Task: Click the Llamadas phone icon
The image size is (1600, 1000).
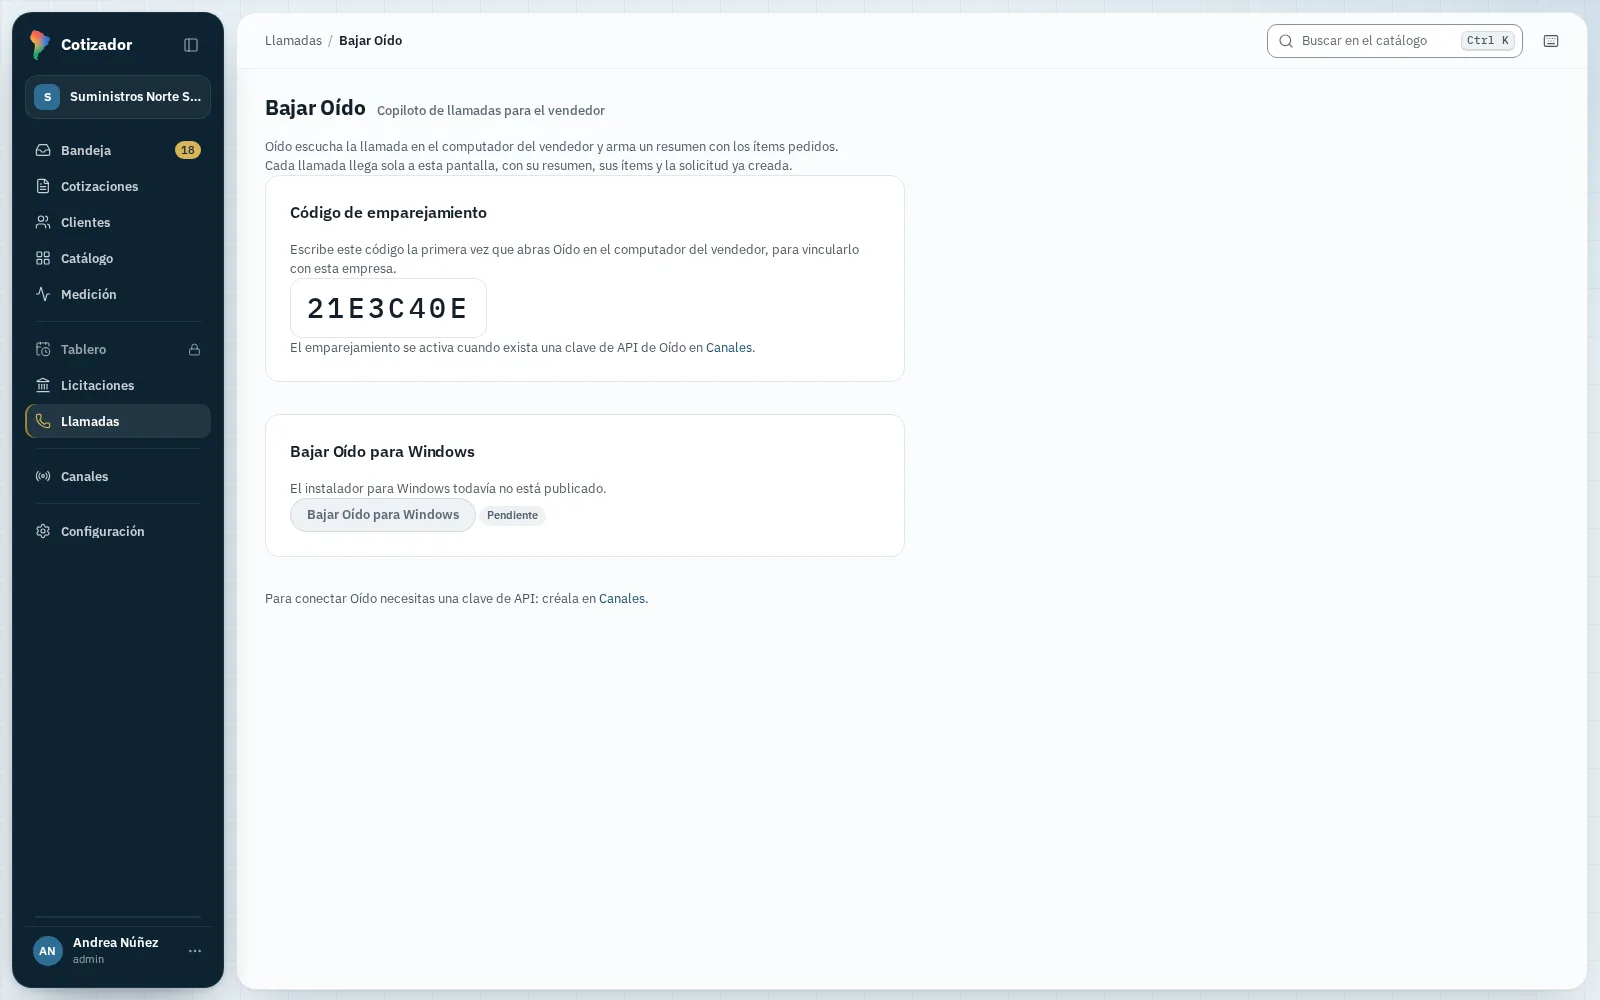Action: [x=43, y=421]
